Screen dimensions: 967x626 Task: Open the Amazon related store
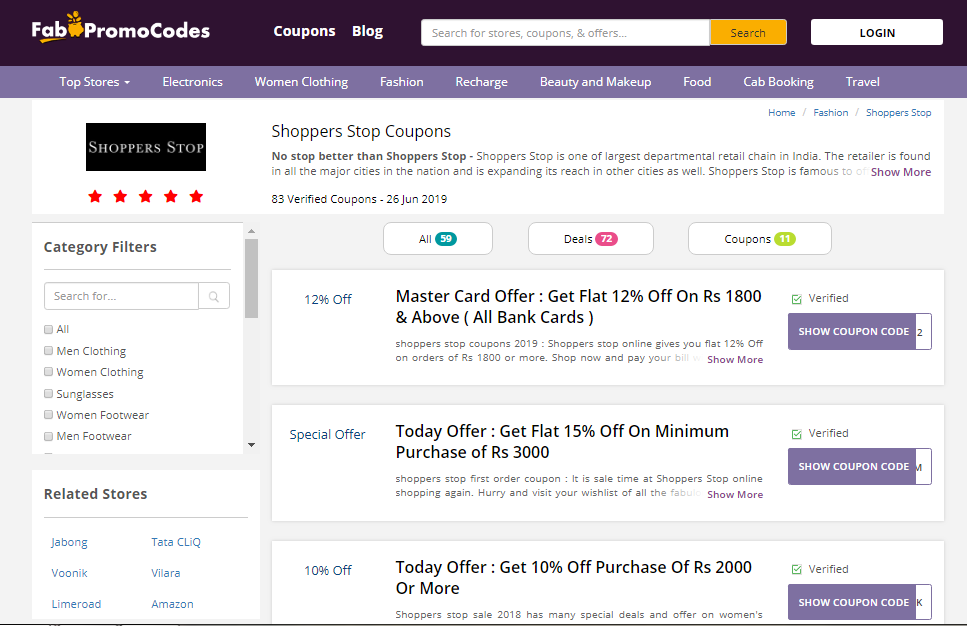coord(172,604)
